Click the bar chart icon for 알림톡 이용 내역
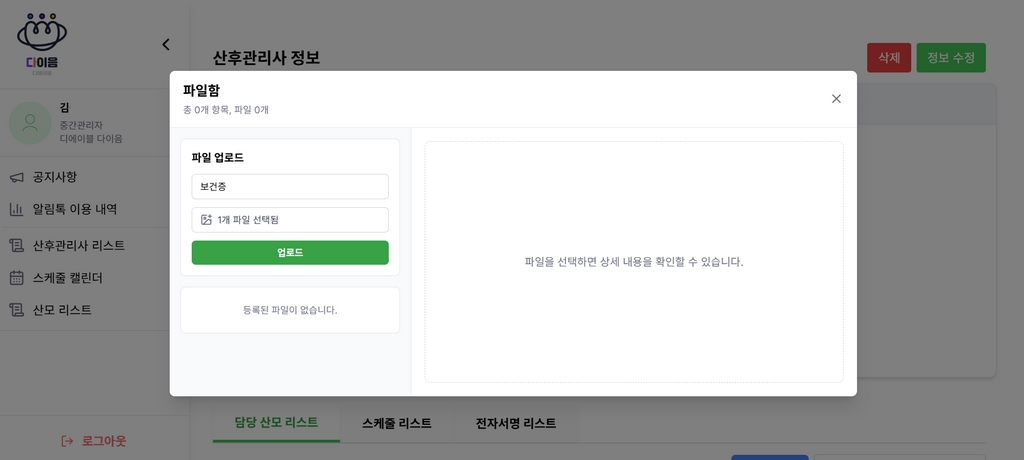 click(16, 210)
